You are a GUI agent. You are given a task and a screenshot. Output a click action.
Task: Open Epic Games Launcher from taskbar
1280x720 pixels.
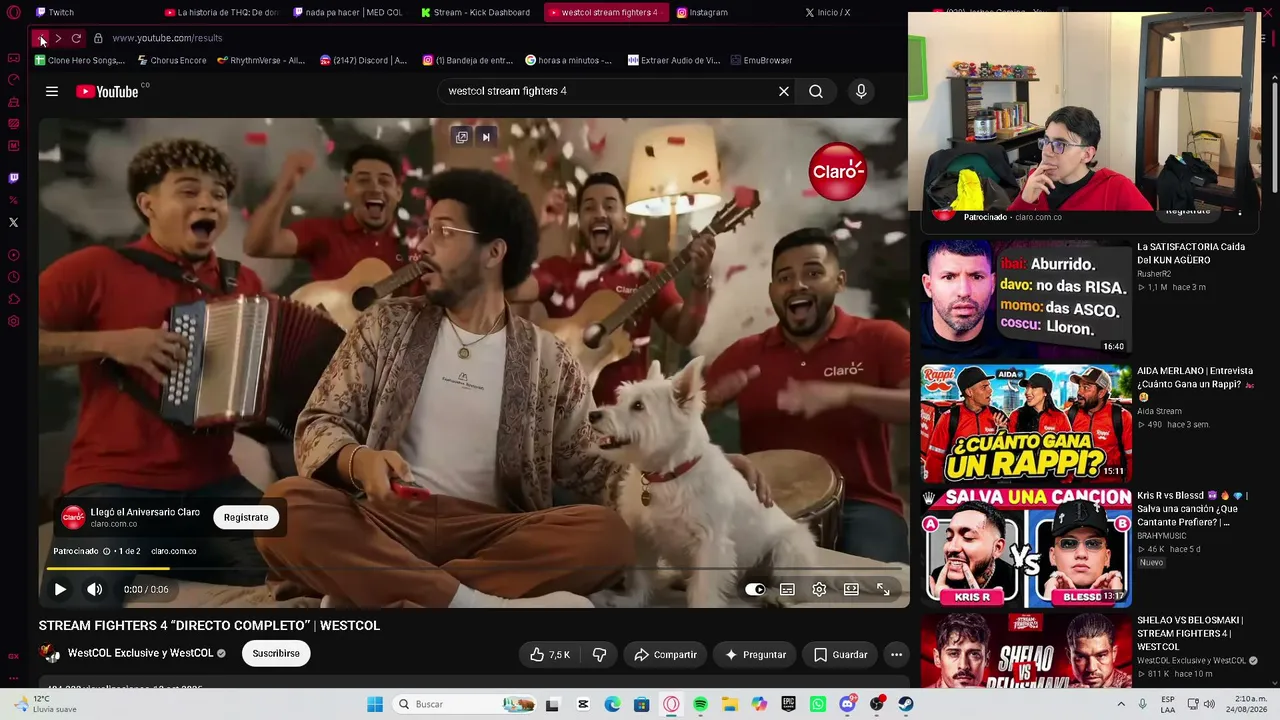(788, 704)
